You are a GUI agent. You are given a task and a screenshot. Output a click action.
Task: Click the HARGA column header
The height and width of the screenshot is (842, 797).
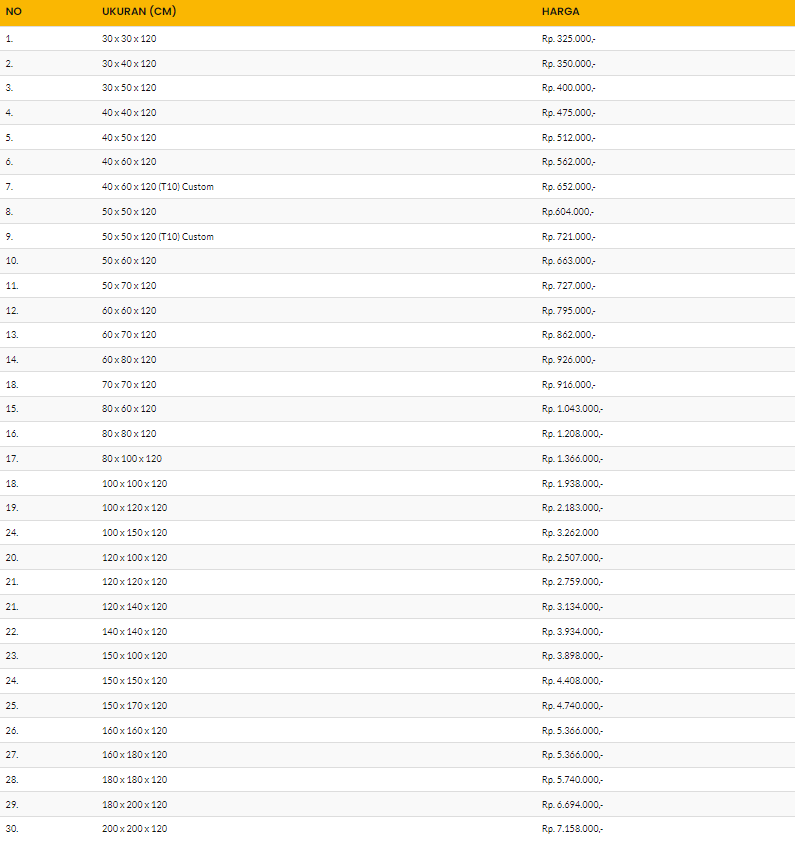pos(560,12)
